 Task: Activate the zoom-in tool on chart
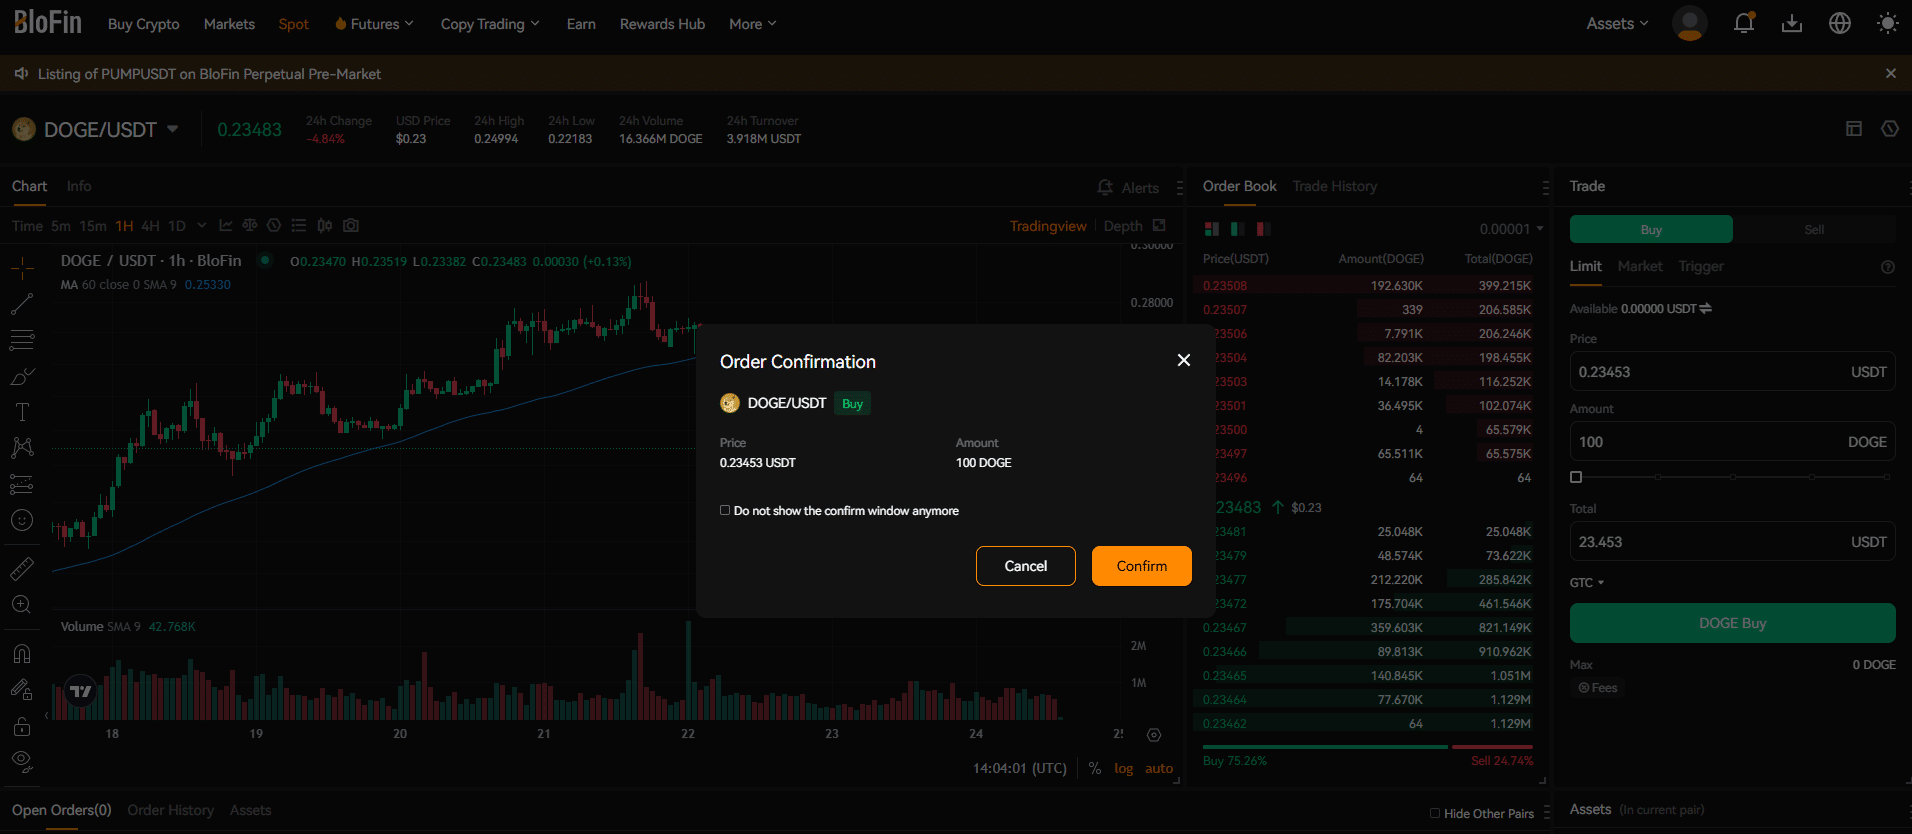coord(22,605)
